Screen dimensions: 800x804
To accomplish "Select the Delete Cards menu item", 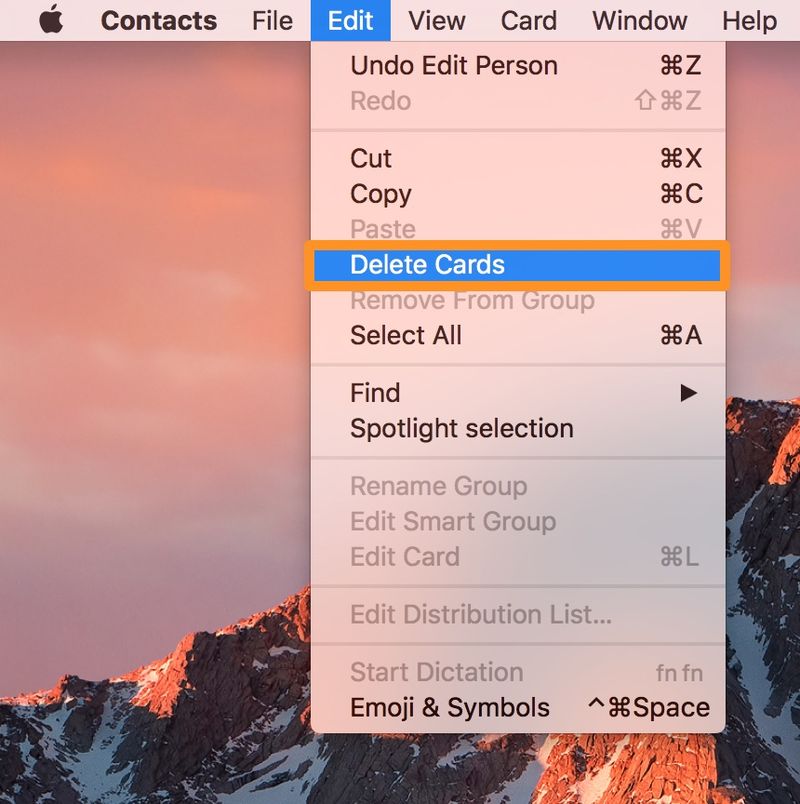I will pos(517,265).
